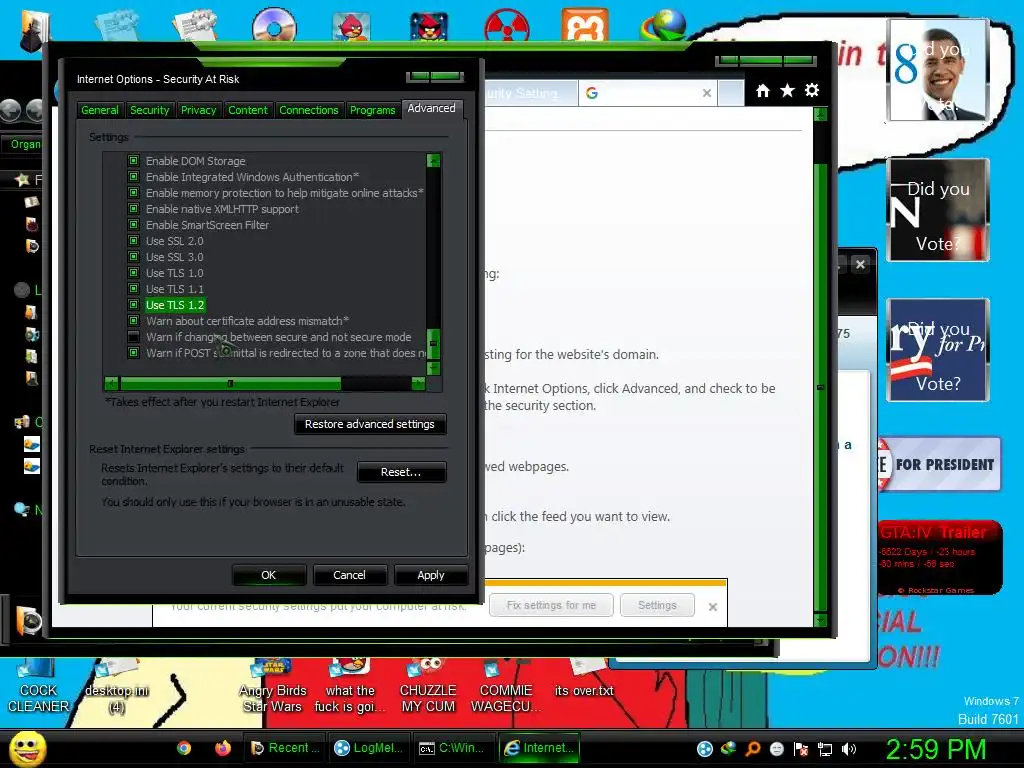Open the COCK CLEANER desktop icon
Screen dimensions: 1024x768
coord(38,686)
